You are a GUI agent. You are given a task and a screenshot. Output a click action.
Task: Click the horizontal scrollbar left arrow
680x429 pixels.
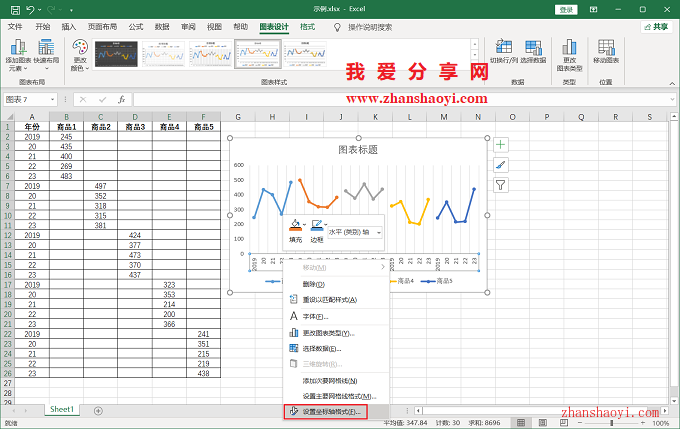418,410
